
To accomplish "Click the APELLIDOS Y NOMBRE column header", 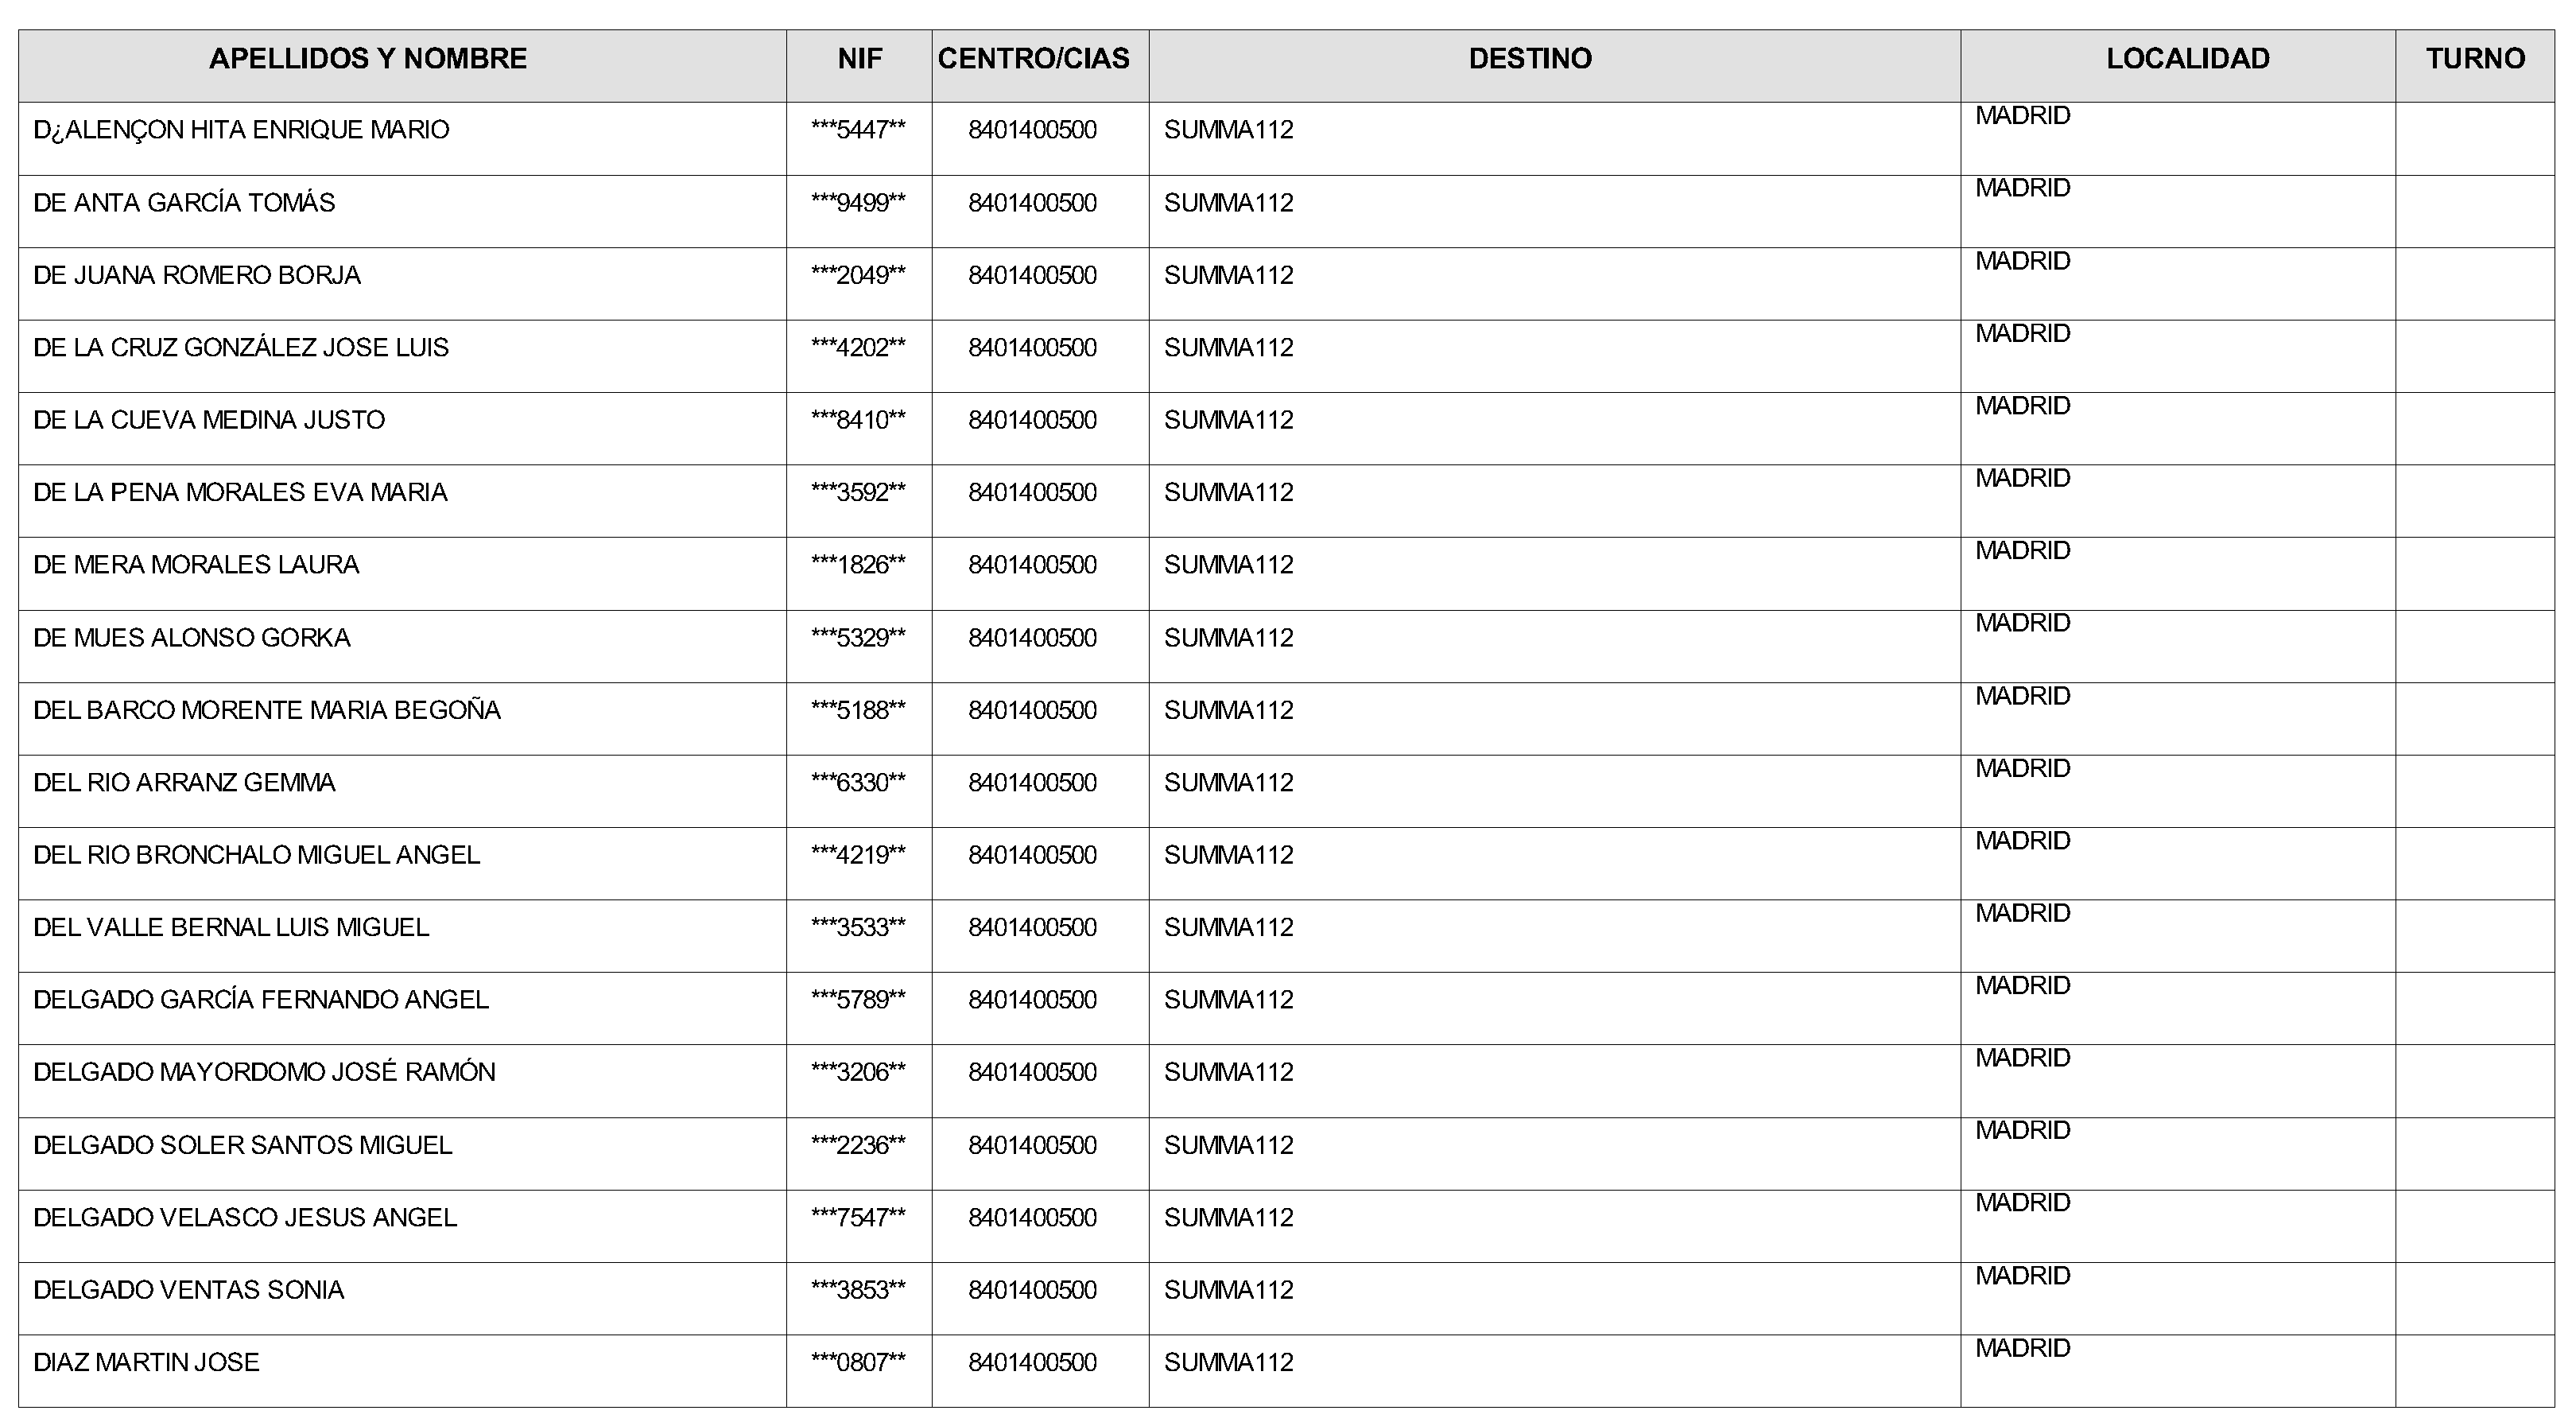I will 368,59.
